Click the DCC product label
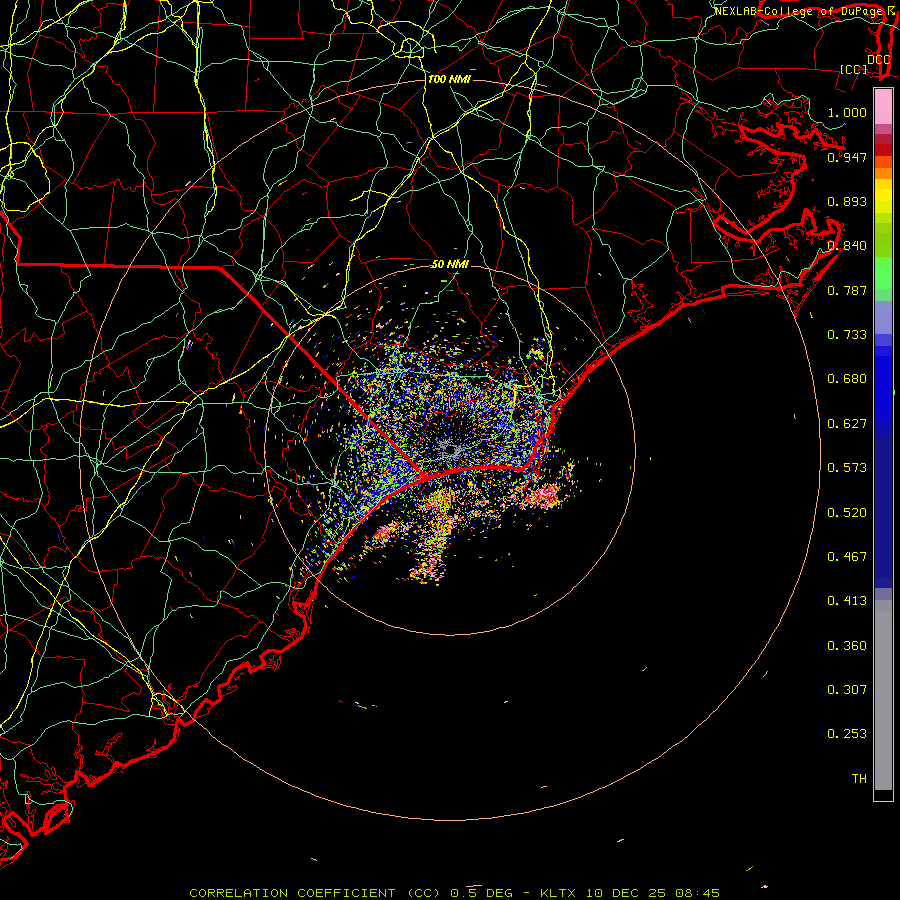 point(878,59)
